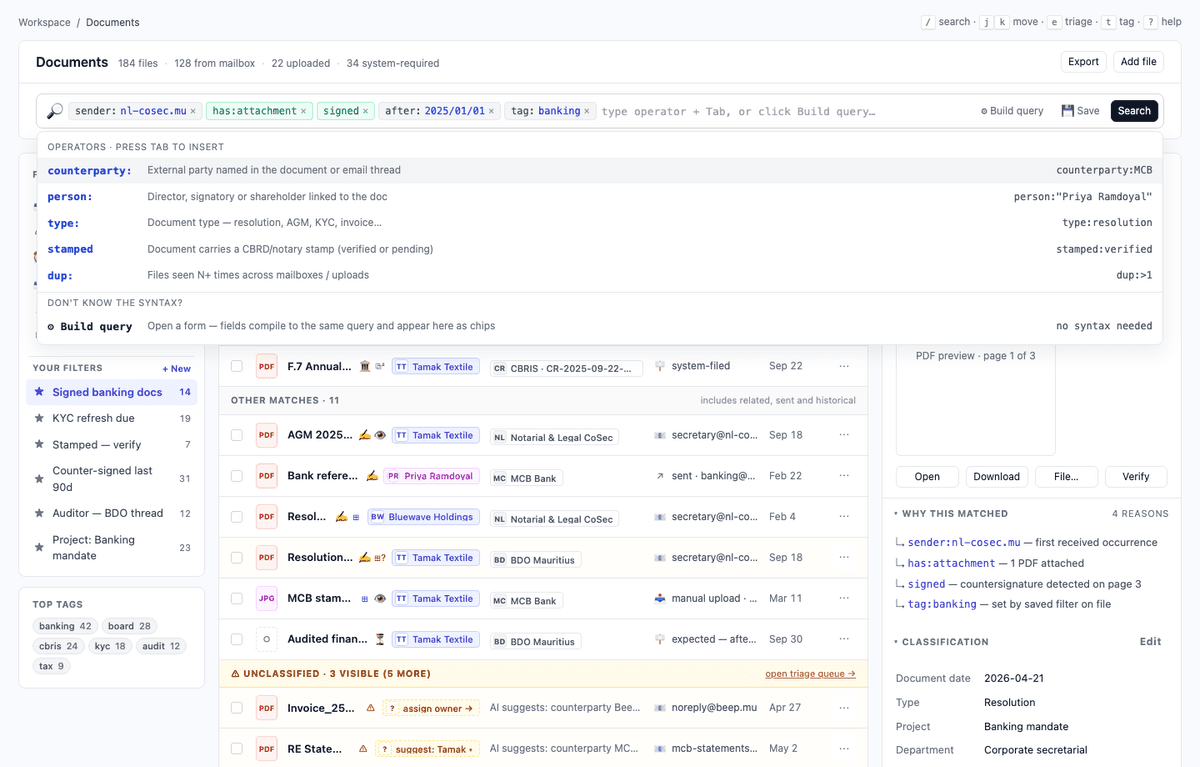Click the Verify button

coord(1136,477)
